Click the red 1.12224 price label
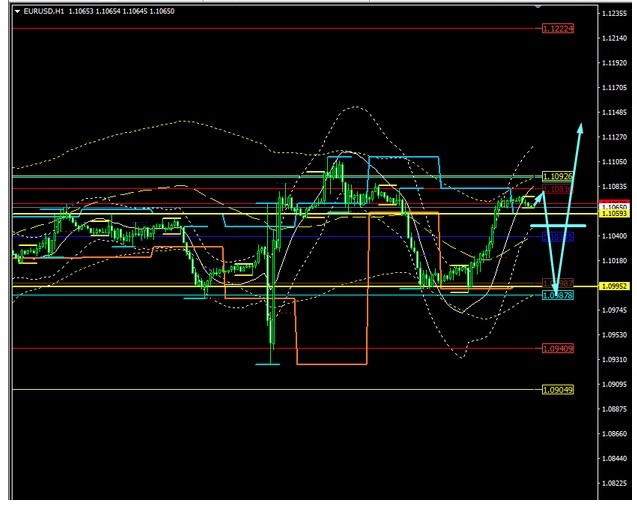This screenshot has width=637, height=506. click(557, 29)
